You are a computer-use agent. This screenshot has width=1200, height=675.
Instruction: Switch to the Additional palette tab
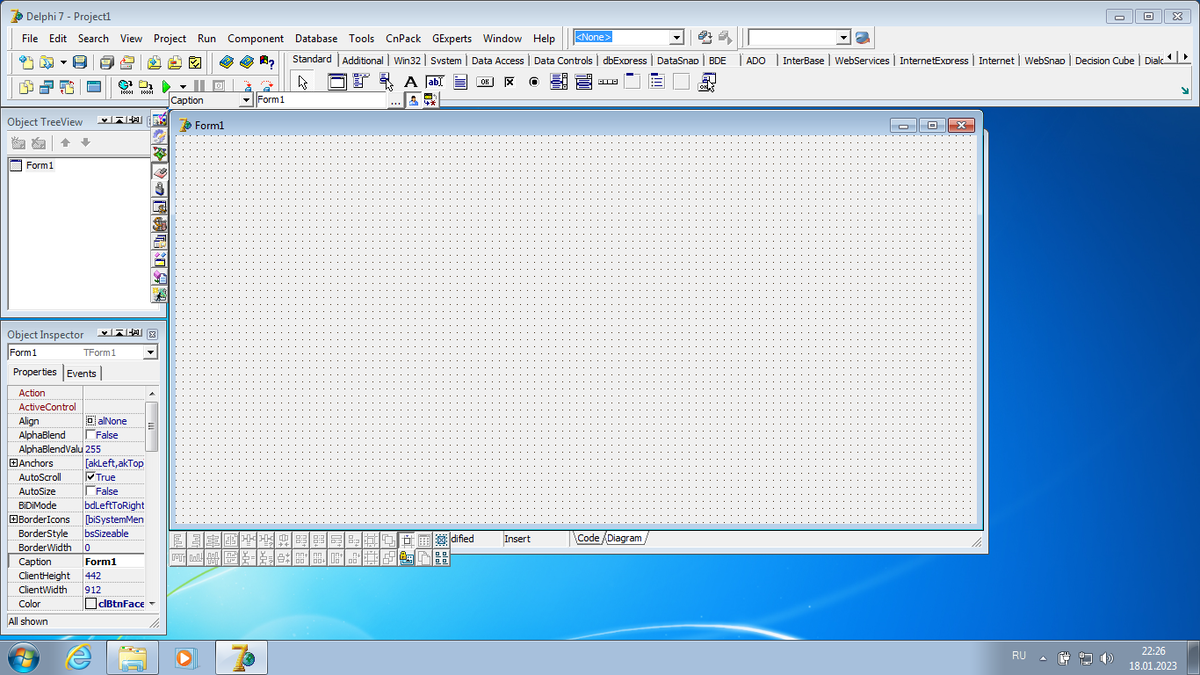(x=363, y=60)
